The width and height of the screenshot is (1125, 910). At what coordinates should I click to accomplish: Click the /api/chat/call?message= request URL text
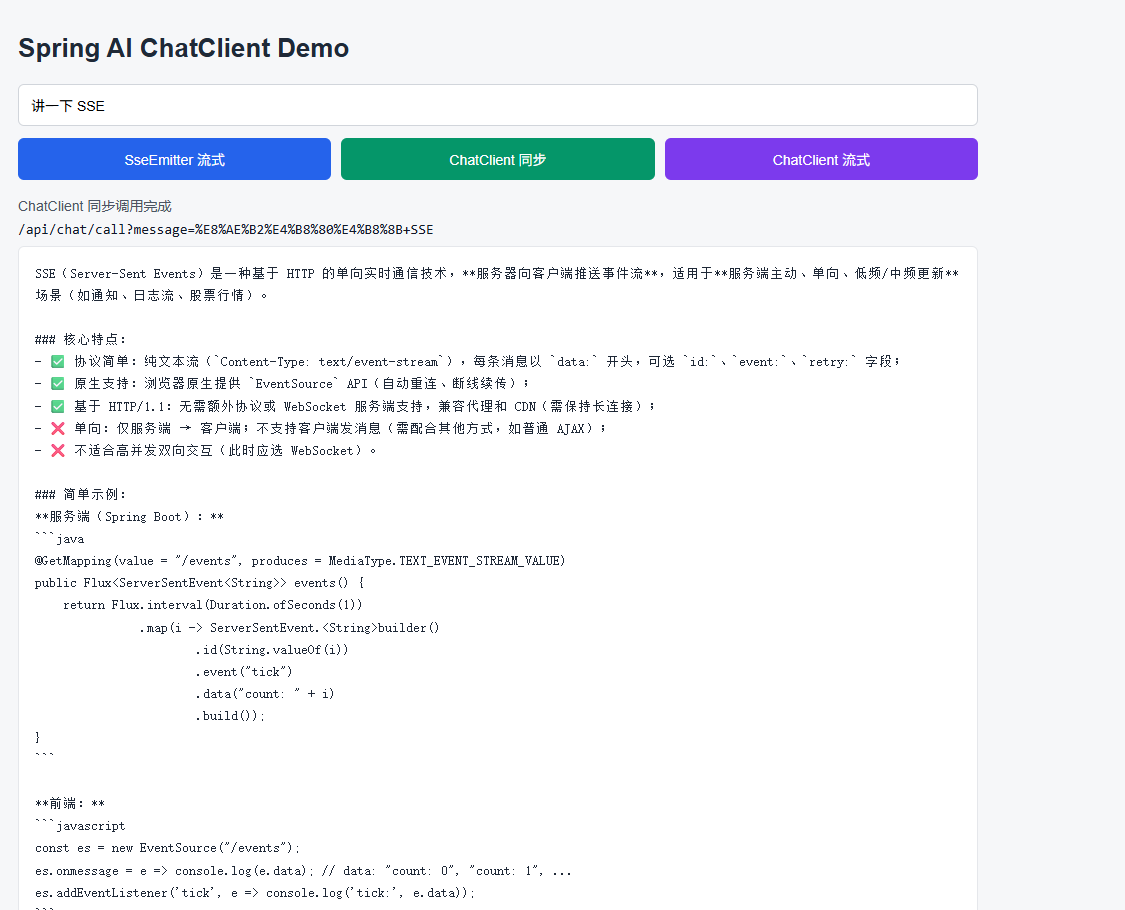225,230
